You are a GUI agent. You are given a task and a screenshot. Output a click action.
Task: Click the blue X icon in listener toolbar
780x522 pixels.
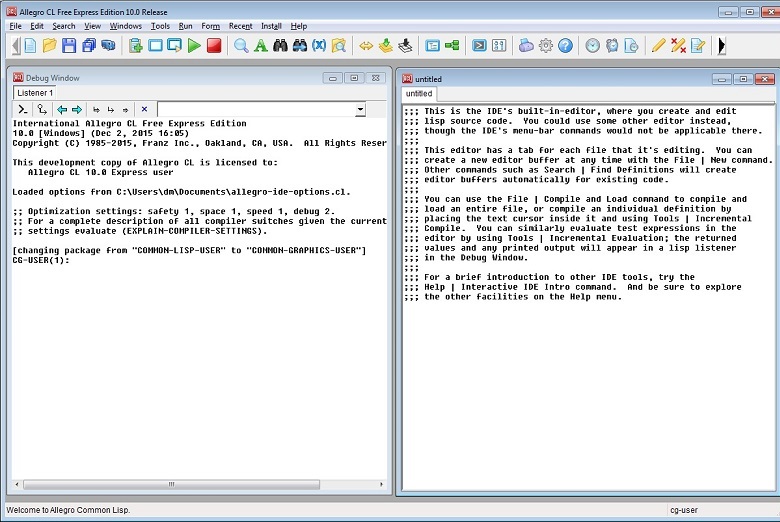pyautogui.click(x=144, y=109)
